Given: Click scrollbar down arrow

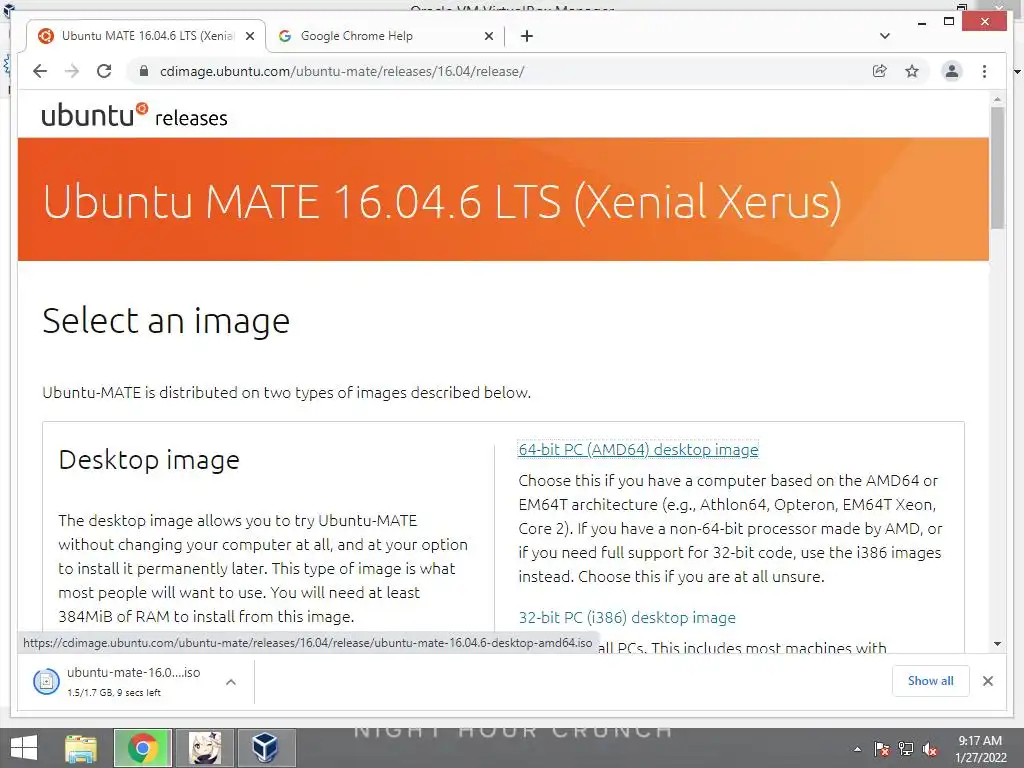Looking at the screenshot, I should (x=997, y=644).
